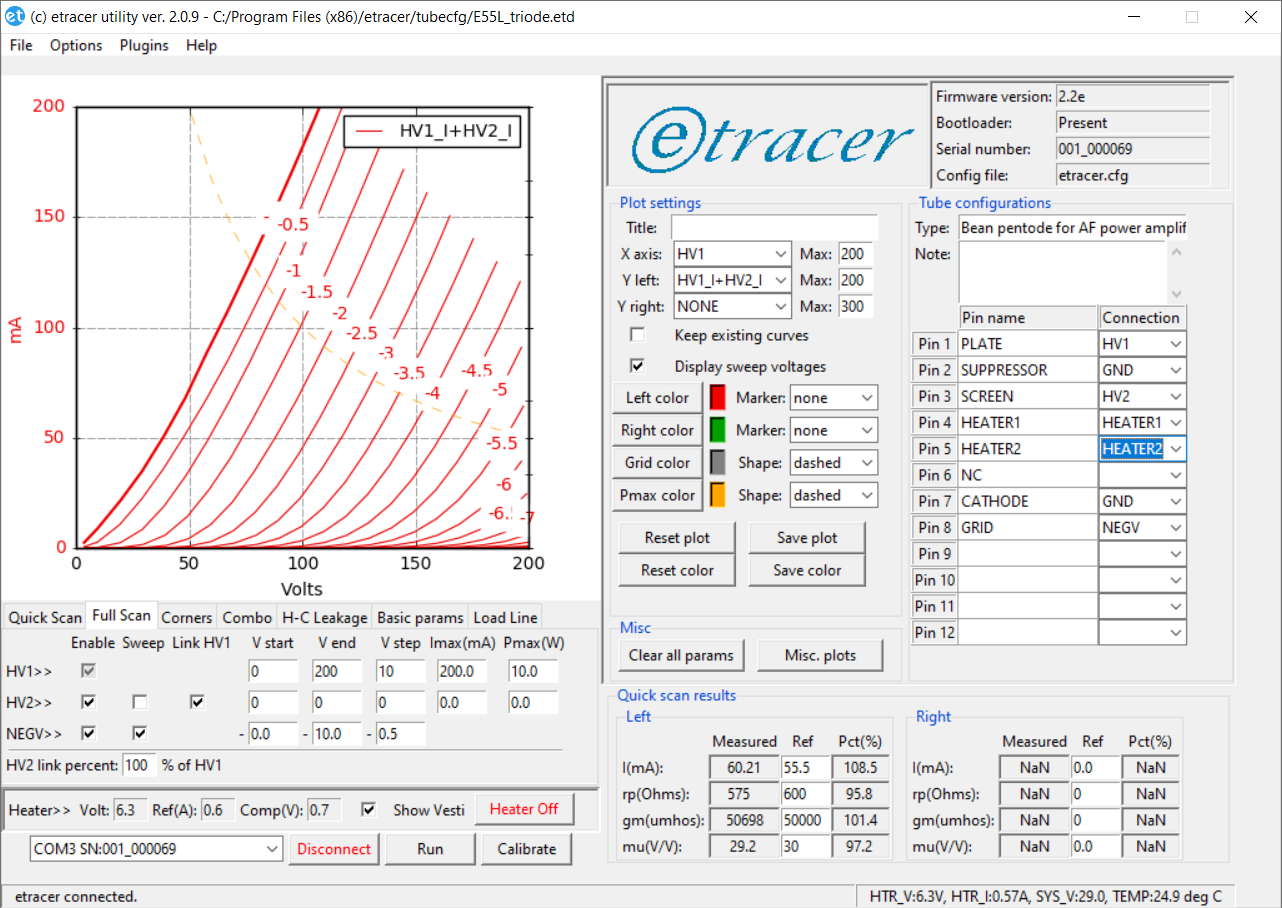Open the X axis dropdown
This screenshot has width=1282, height=908.
point(733,254)
